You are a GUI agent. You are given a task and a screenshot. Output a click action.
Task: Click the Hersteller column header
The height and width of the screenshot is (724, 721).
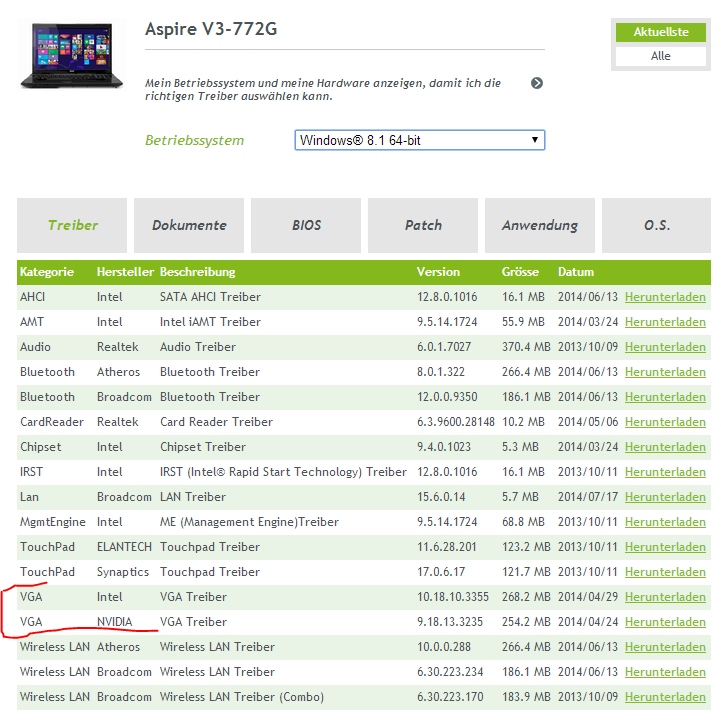click(x=125, y=272)
